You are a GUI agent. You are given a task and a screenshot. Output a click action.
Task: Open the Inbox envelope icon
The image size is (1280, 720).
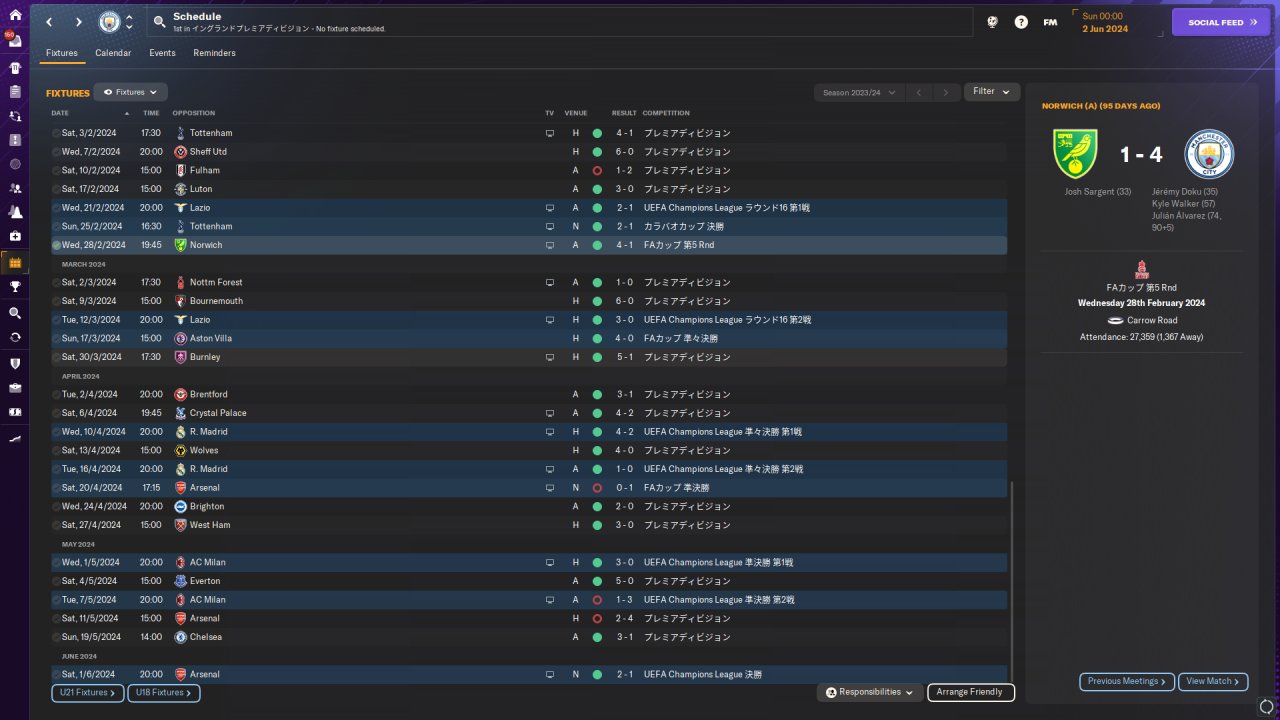tap(15, 42)
